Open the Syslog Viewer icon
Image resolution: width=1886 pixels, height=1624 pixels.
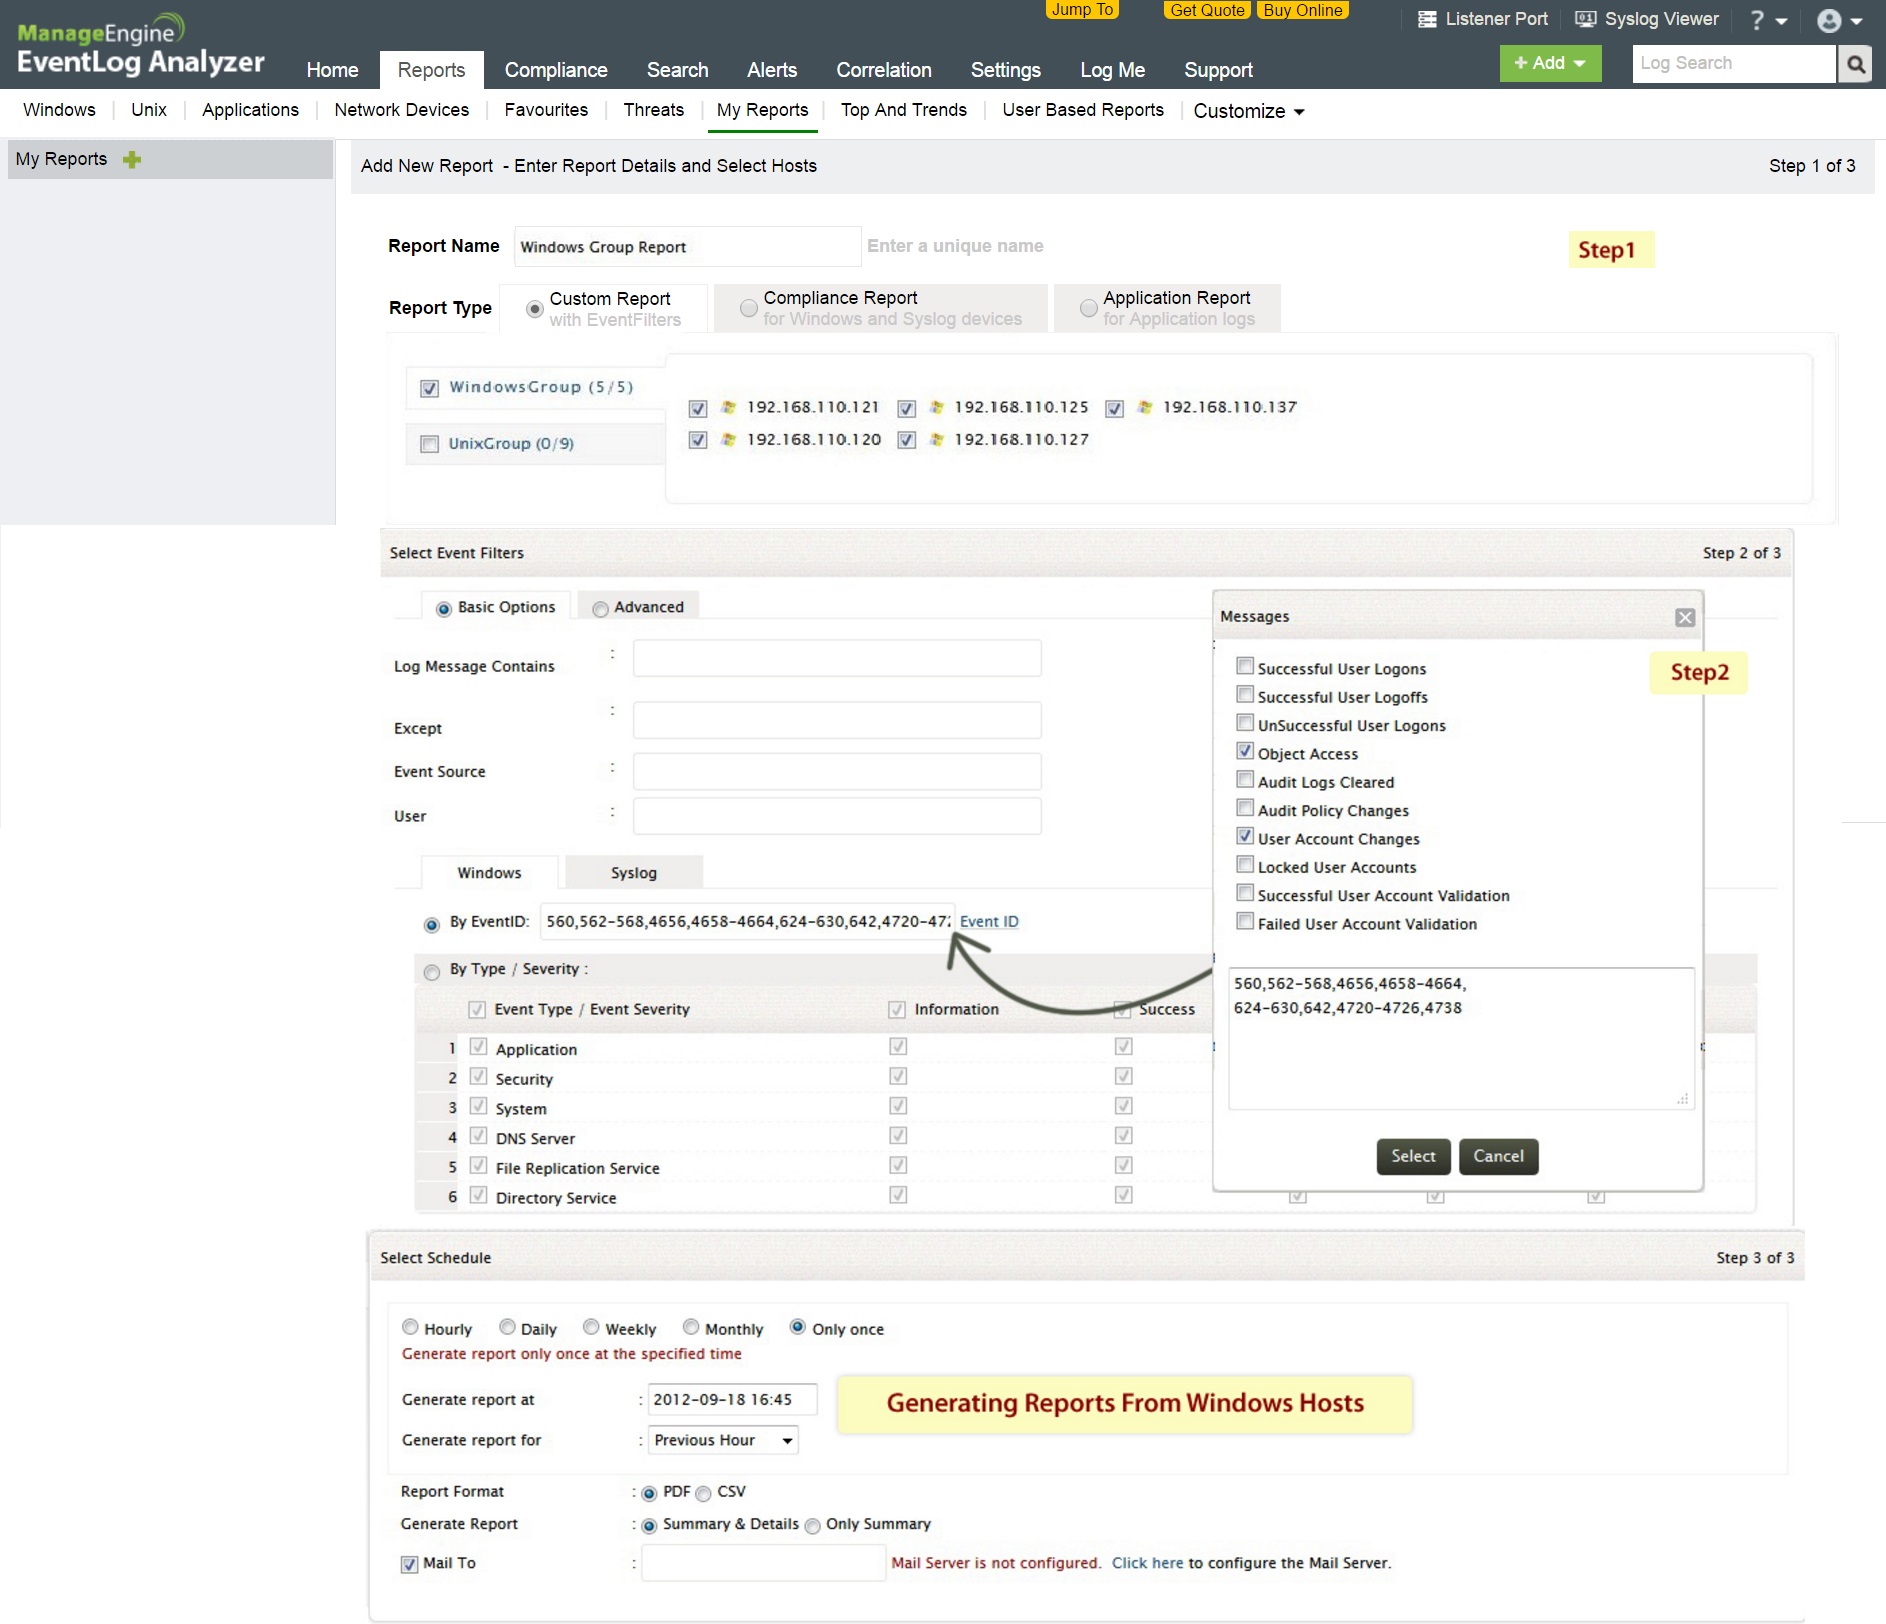[1586, 19]
